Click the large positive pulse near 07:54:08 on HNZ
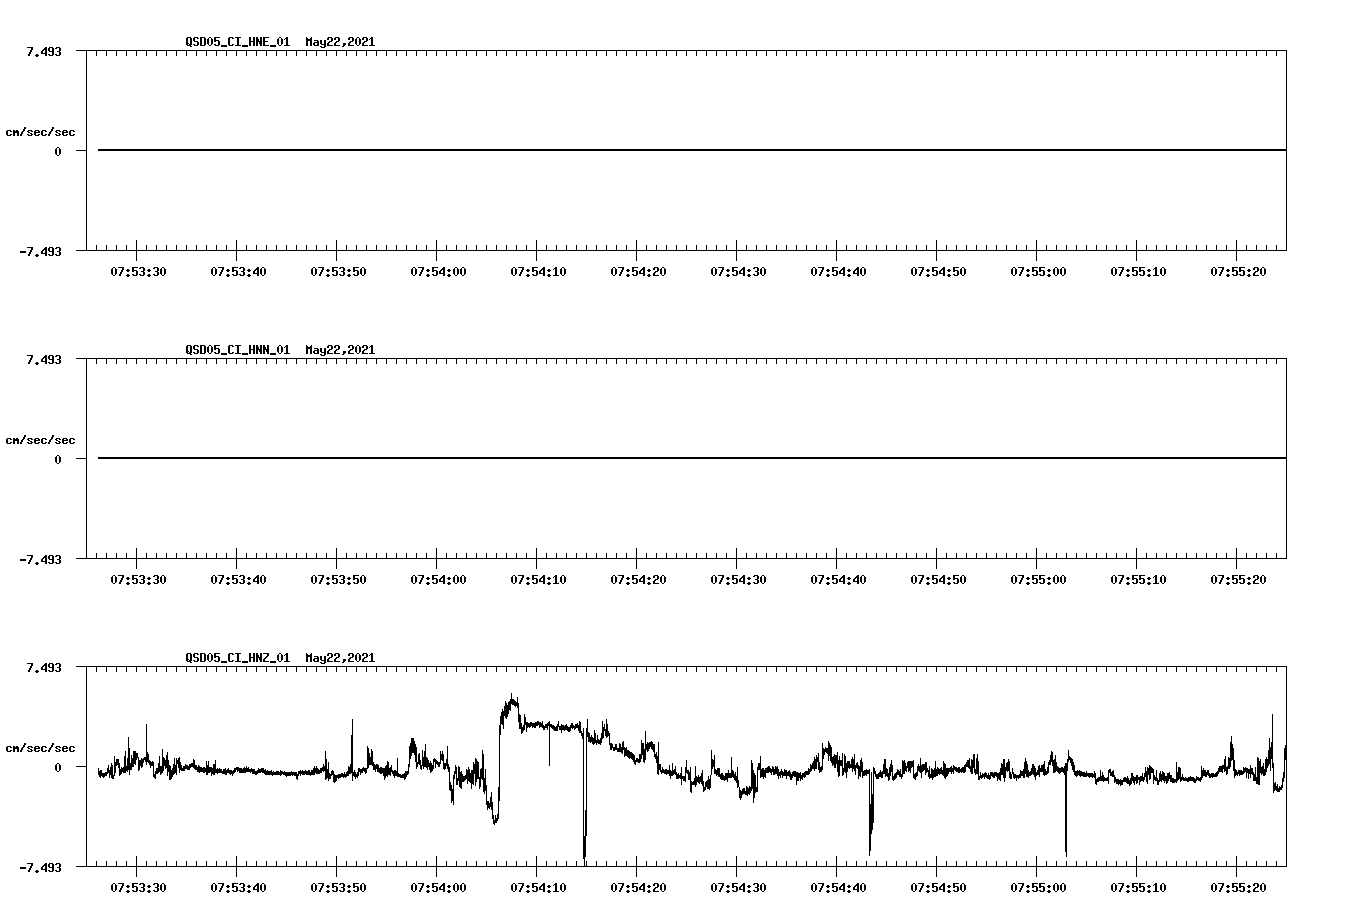This screenshot has width=1358, height=924. (510, 700)
